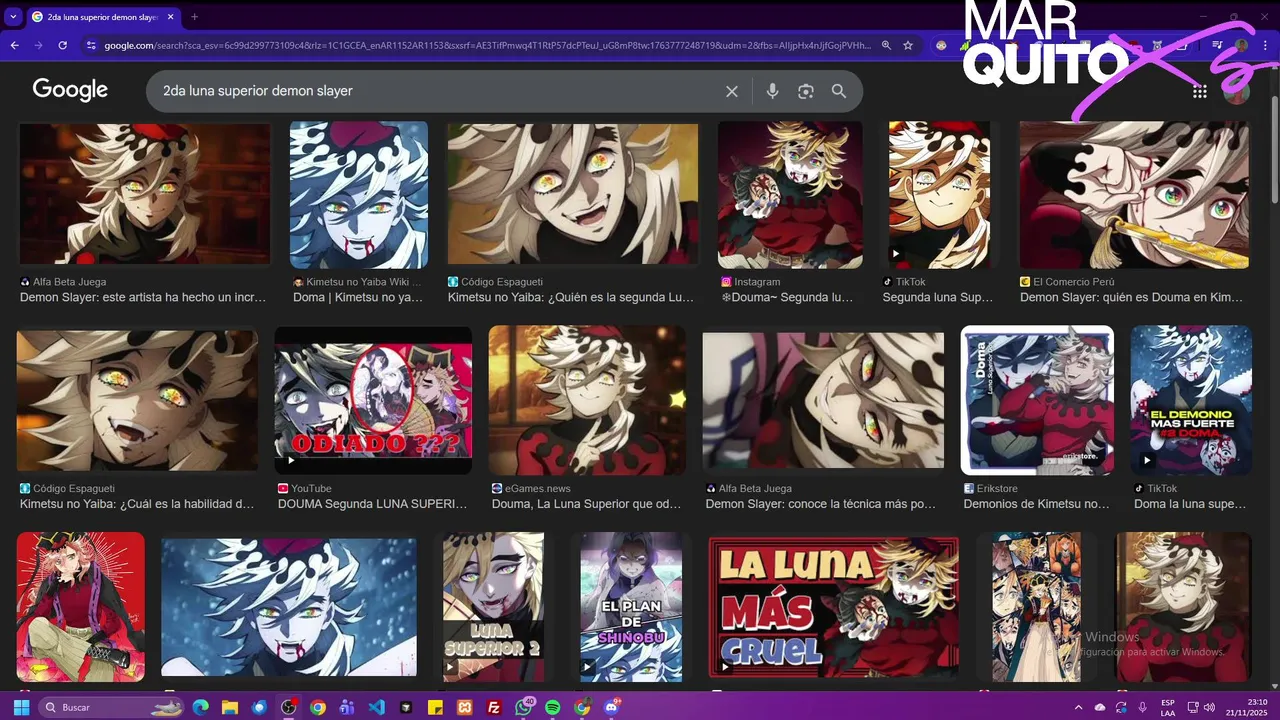
Task: Bookmark this page with the star icon
Action: click(908, 45)
